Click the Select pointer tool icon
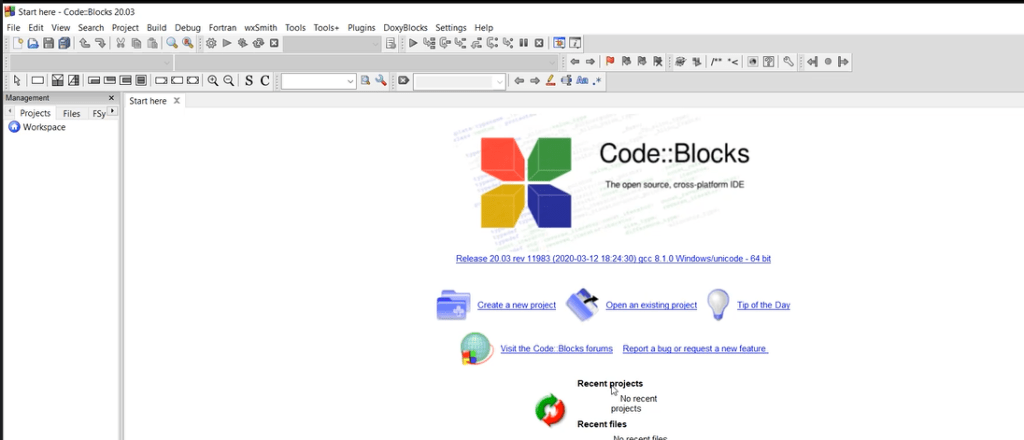The width and height of the screenshot is (1024, 440). [x=17, y=80]
